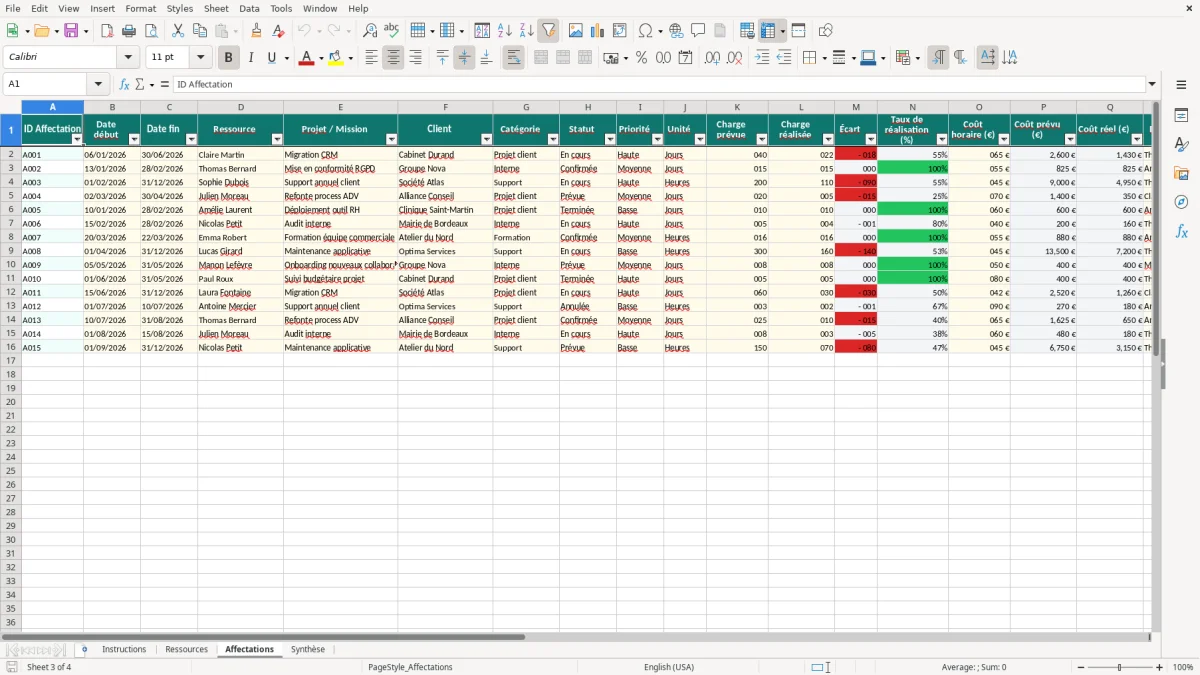The height and width of the screenshot is (675, 1200).
Task: Open filter dropdown on Statut column
Action: (x=610, y=140)
